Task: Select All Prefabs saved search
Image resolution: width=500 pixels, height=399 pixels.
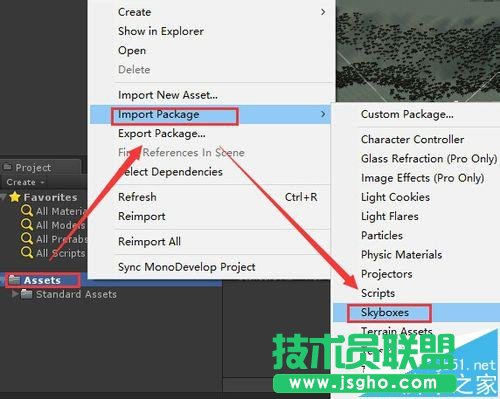Action: pos(61,239)
